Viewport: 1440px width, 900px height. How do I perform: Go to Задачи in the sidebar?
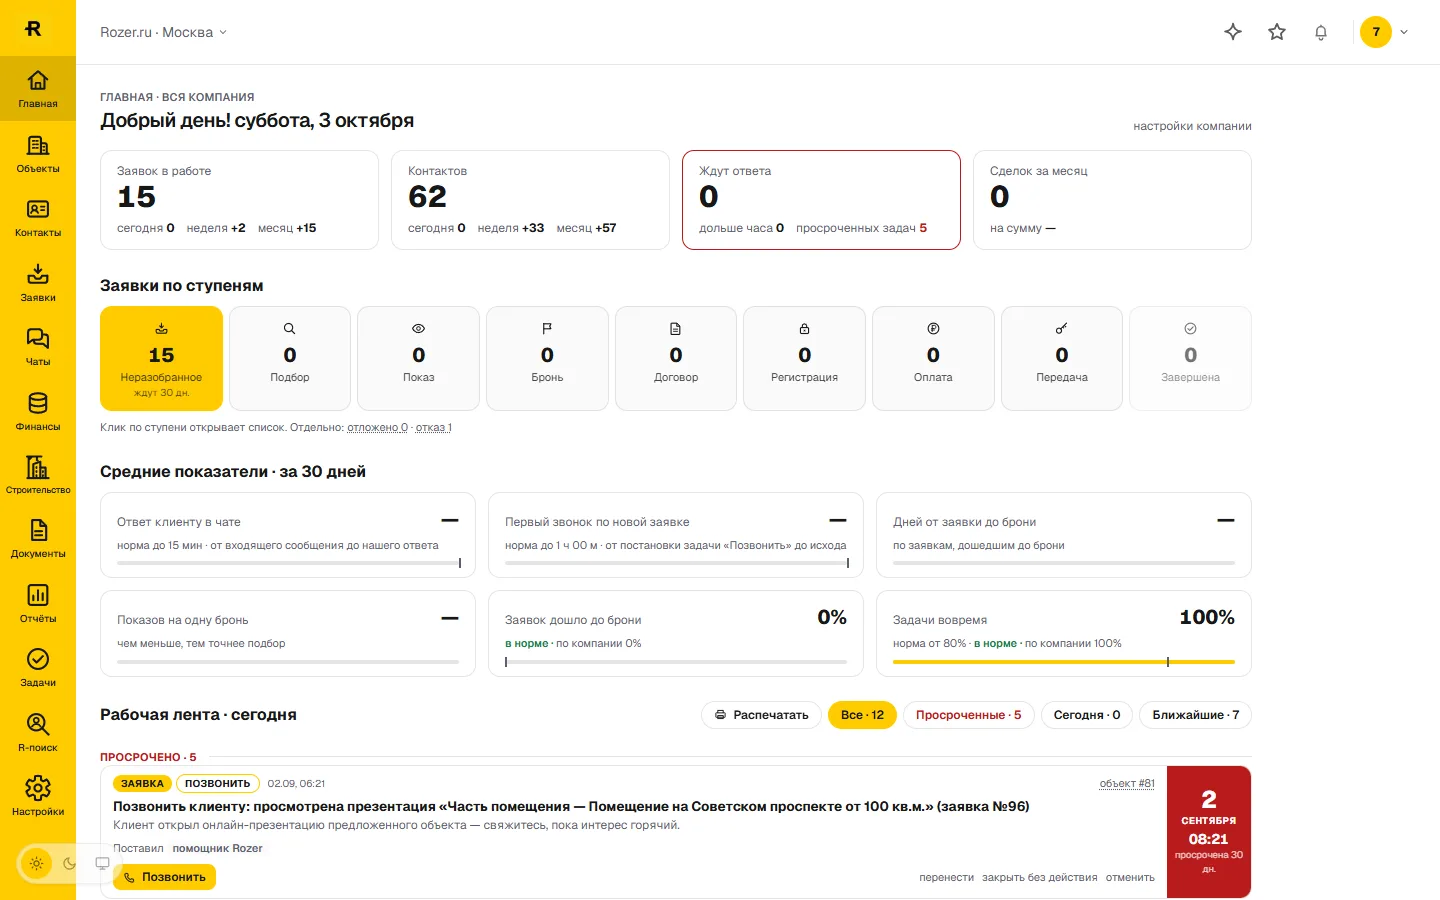(38, 669)
